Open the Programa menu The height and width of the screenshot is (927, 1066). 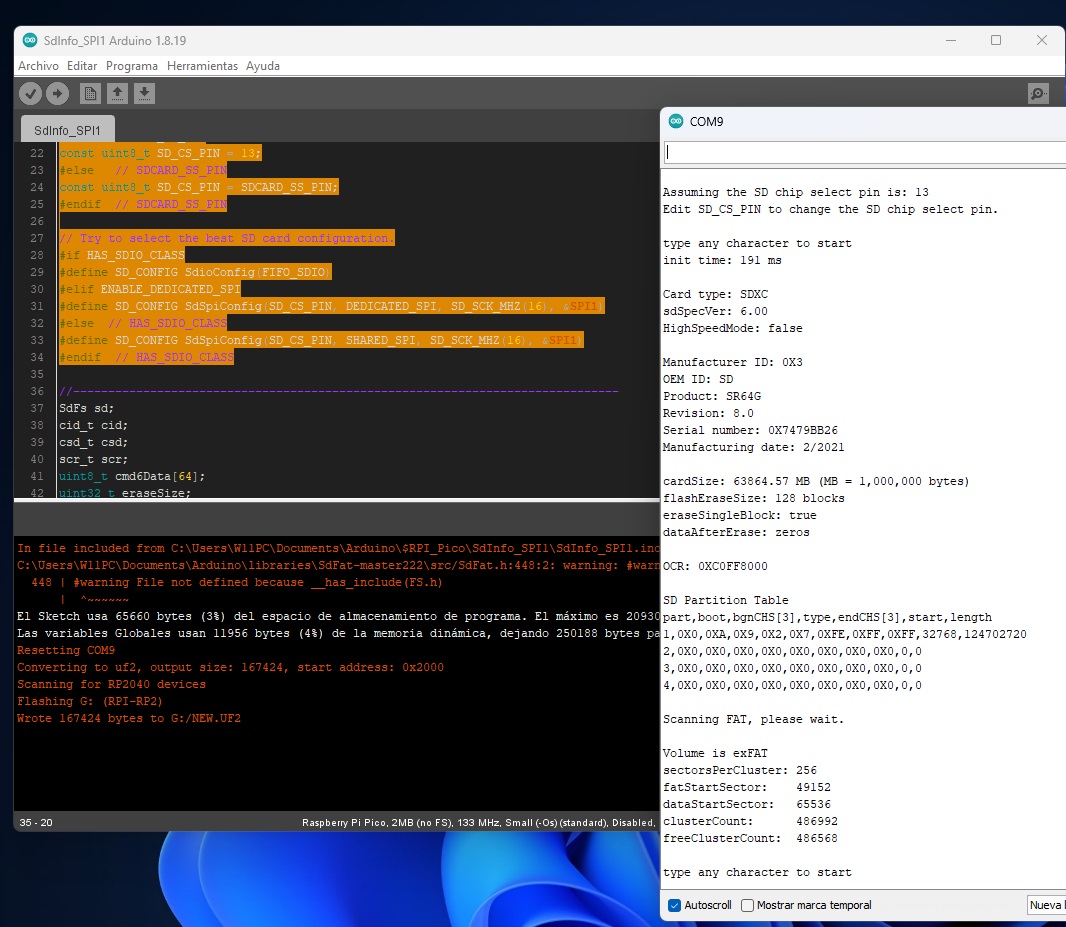[x=132, y=66]
